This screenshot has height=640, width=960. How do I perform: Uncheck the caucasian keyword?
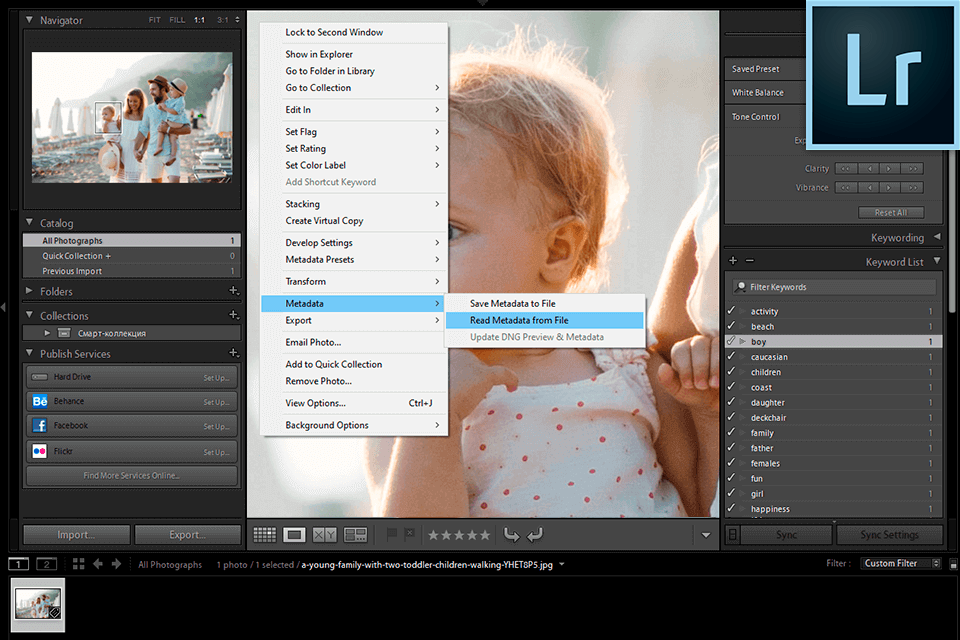[x=731, y=356]
